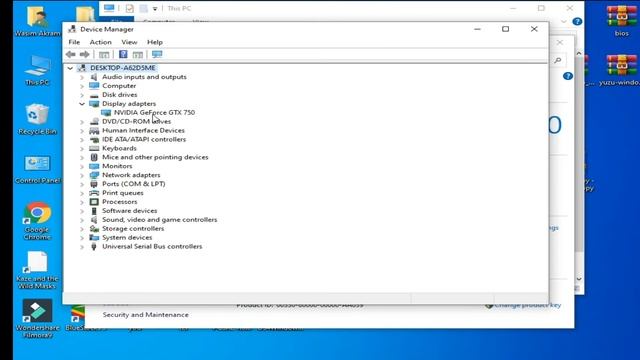Click the Audio inputs speaker icon
Viewport: 640px width, 360px height.
94,77
